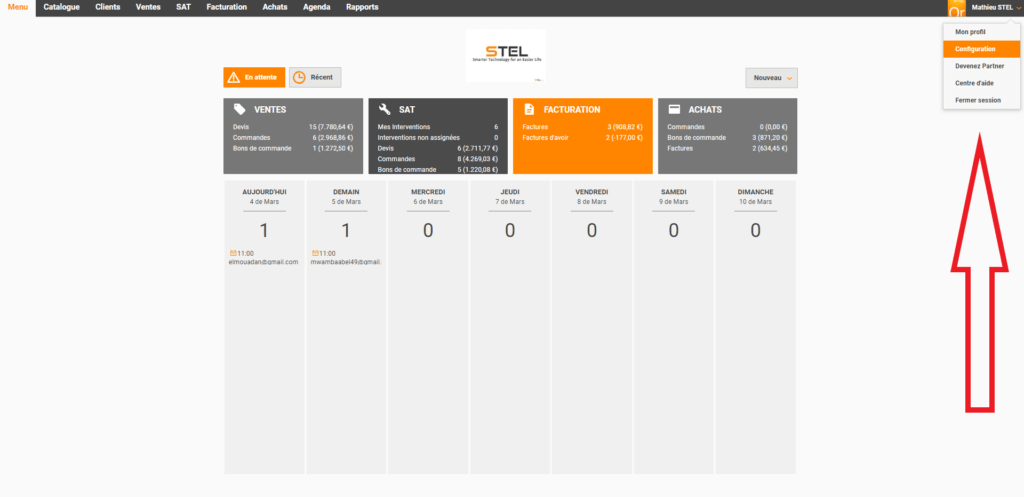This screenshot has width=1024, height=497.
Task: Click the warning triangle icon on En attente
Action: tap(233, 77)
